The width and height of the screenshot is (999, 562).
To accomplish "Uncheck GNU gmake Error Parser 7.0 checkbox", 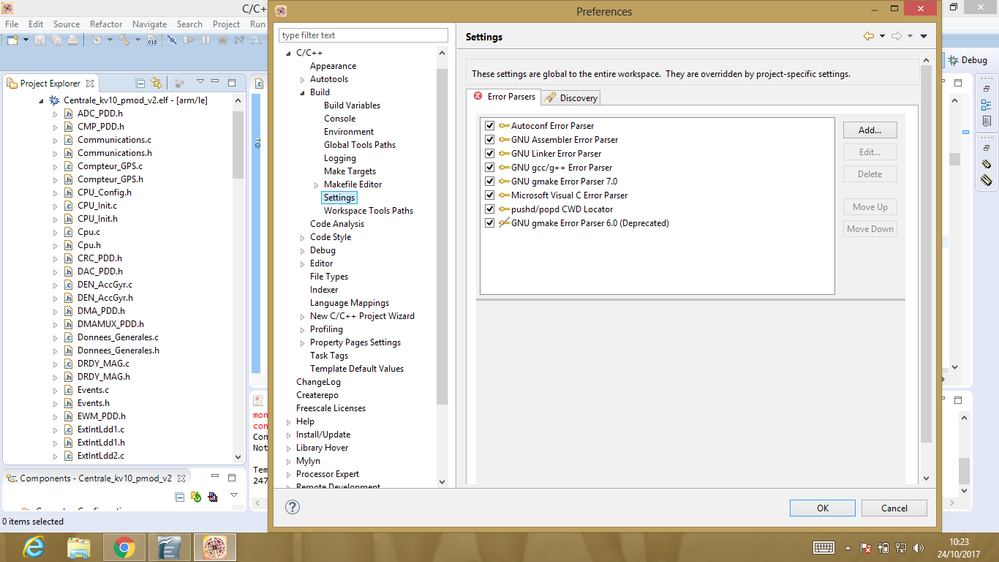I will pyautogui.click(x=489, y=181).
